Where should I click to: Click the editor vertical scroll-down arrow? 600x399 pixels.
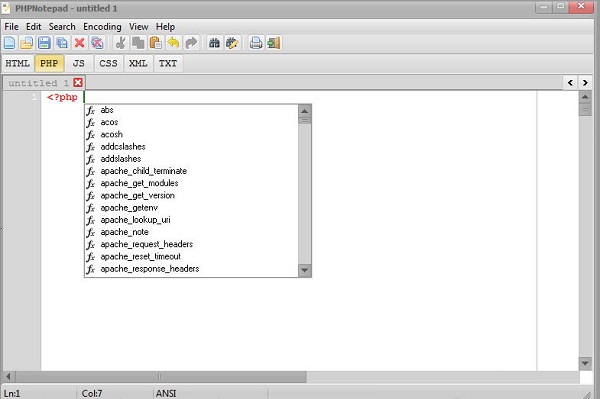click(585, 363)
